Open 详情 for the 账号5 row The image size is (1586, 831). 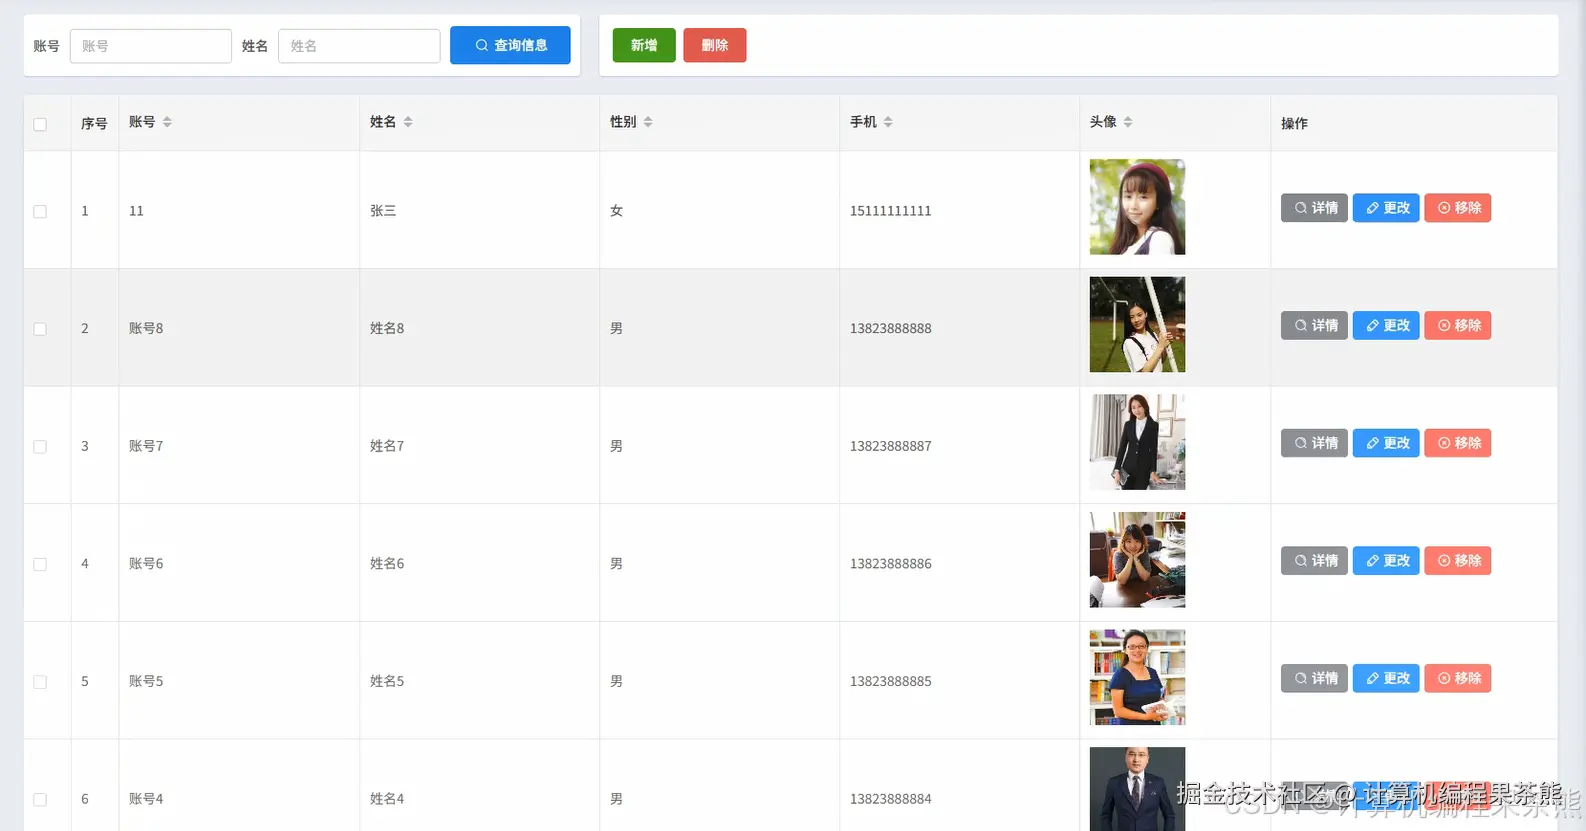pos(1315,678)
